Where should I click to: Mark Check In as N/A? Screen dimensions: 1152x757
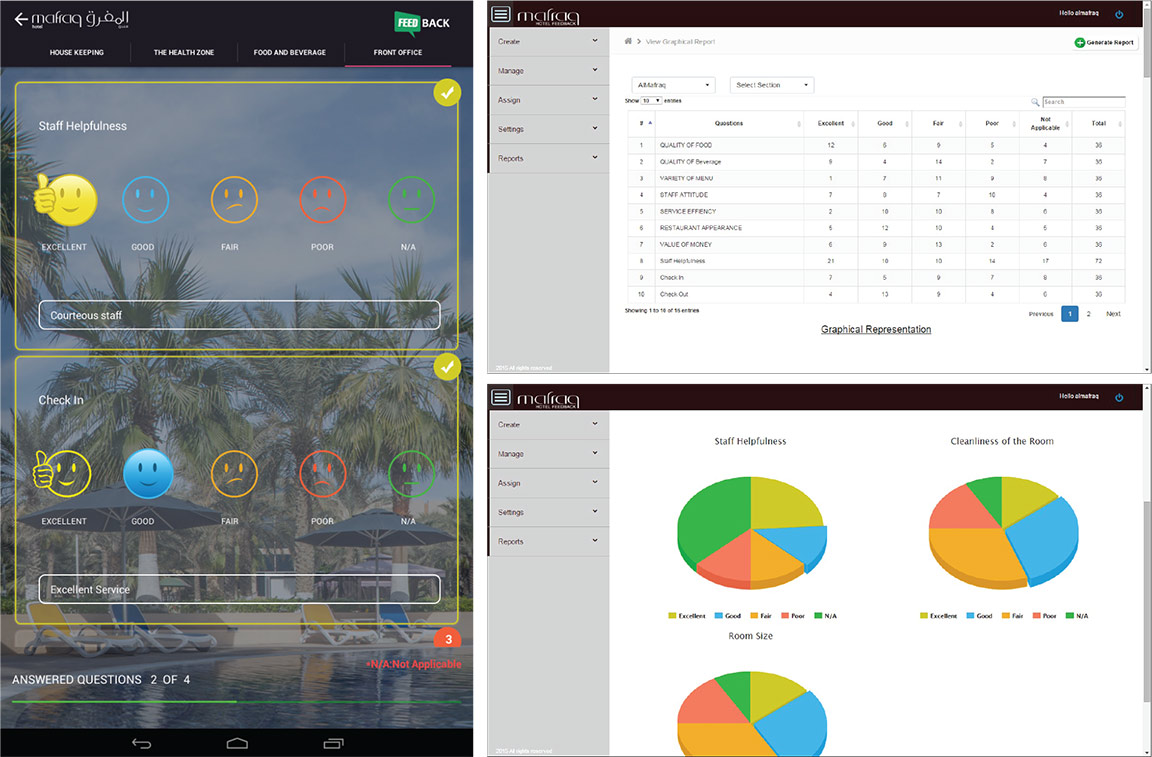point(411,473)
